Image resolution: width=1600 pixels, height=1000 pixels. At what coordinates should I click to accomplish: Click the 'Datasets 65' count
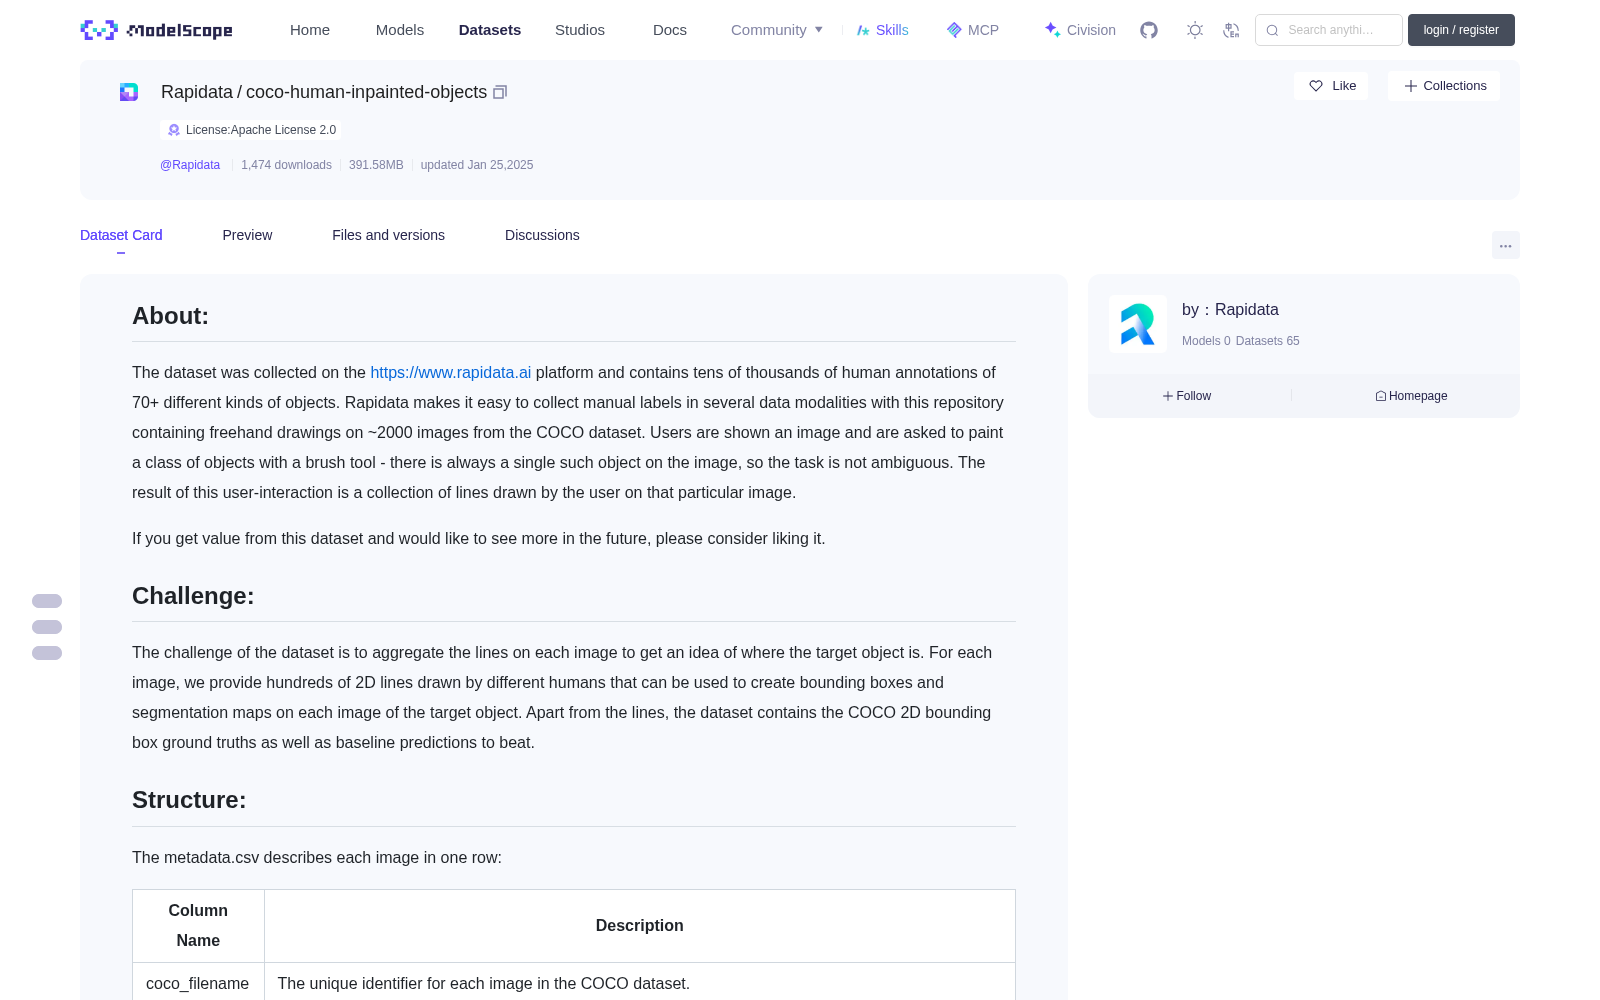coord(1268,341)
